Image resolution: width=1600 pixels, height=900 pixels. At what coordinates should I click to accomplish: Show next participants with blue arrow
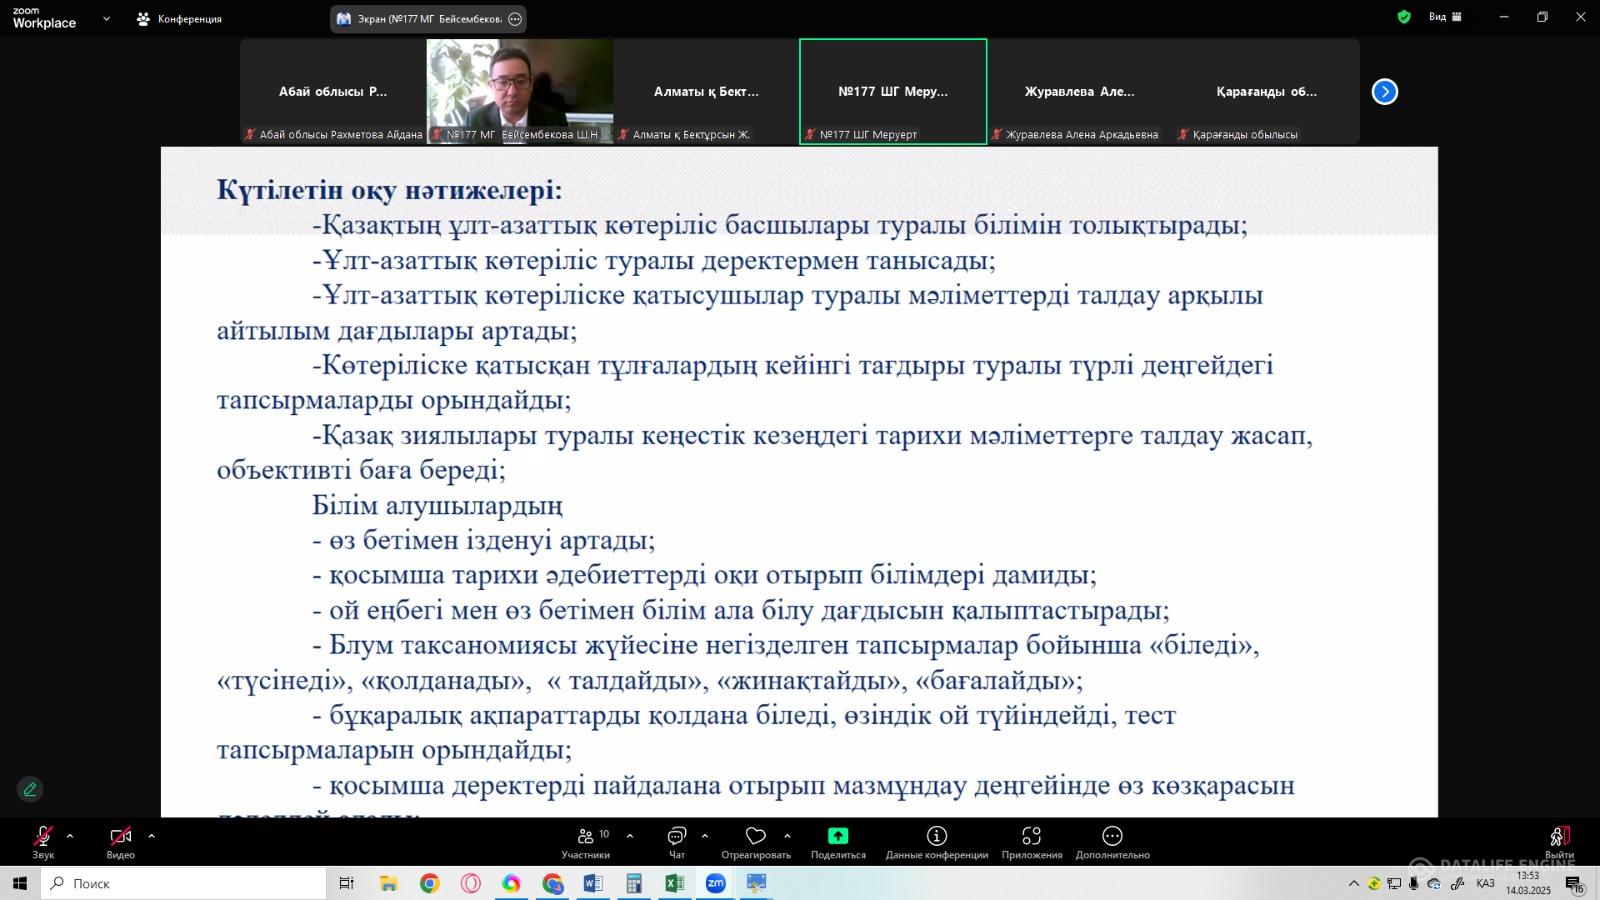pyautogui.click(x=1384, y=92)
